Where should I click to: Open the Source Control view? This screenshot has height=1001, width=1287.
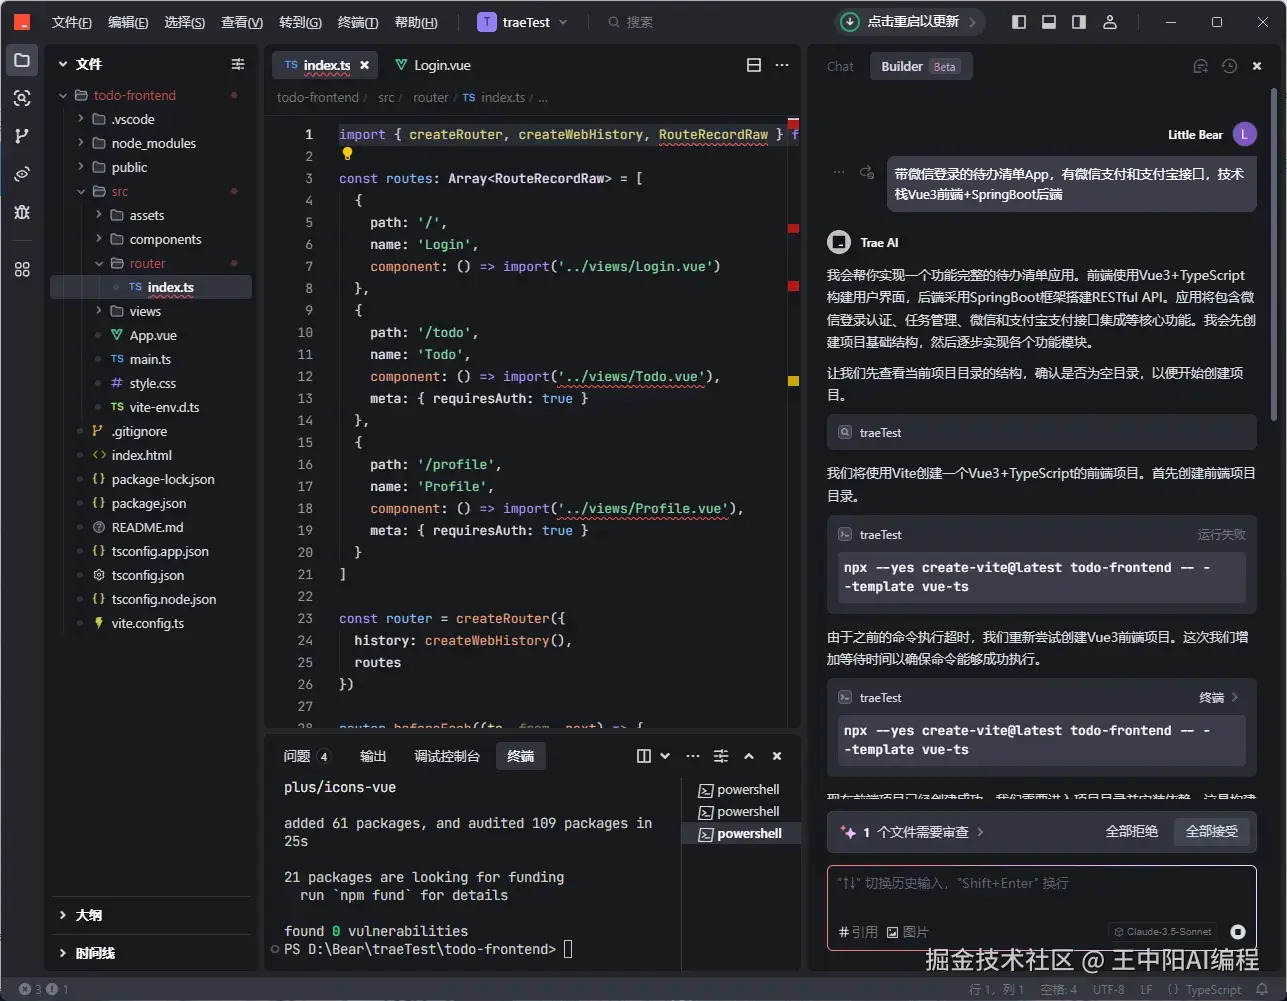pyautogui.click(x=22, y=136)
